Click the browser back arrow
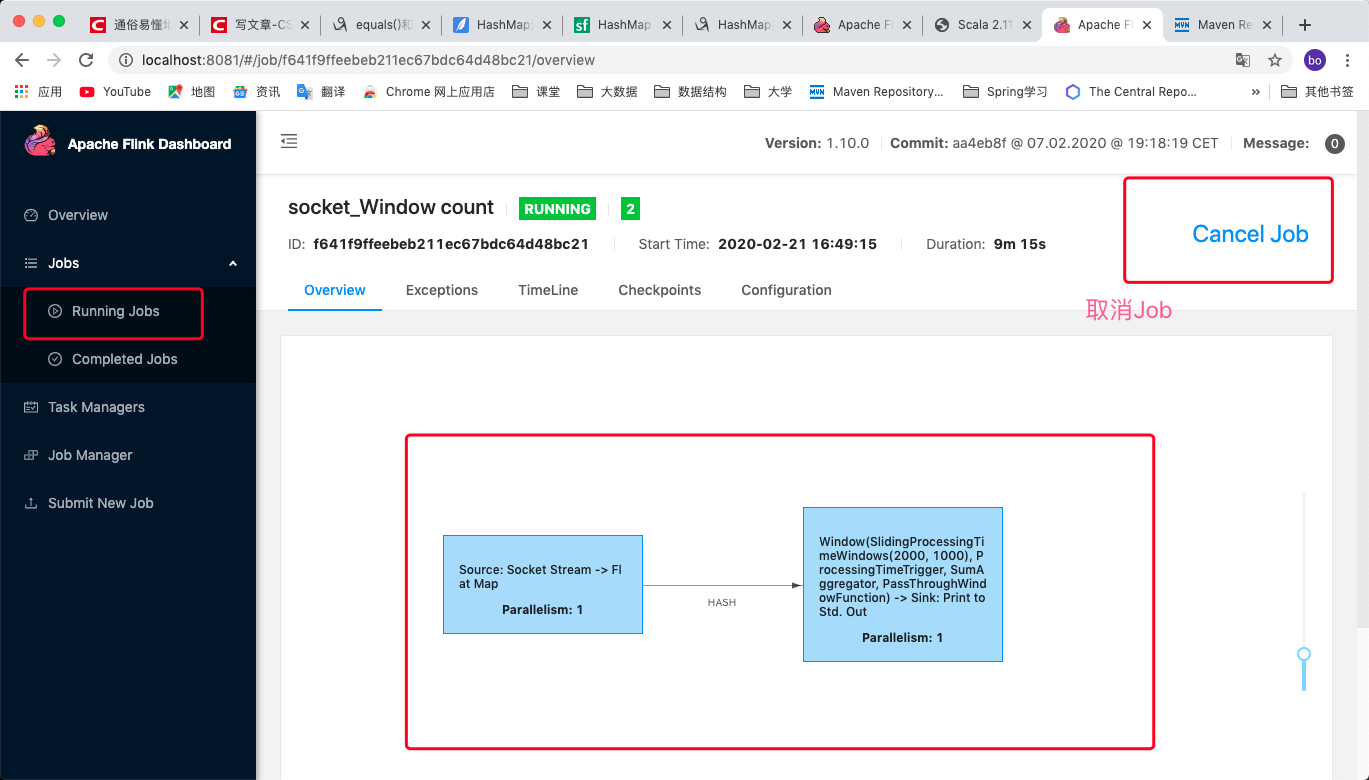1369x780 pixels. pyautogui.click(x=22, y=60)
